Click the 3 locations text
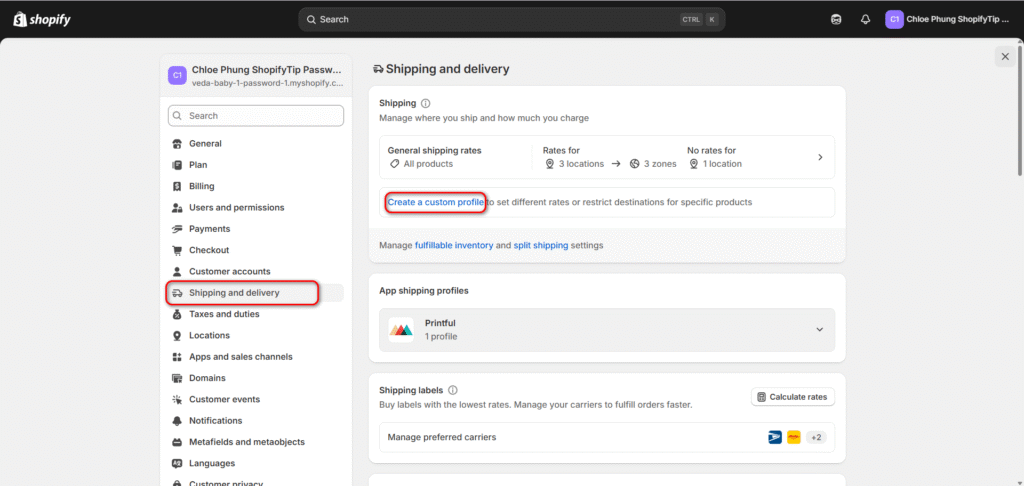This screenshot has width=1024, height=486. [x=581, y=164]
